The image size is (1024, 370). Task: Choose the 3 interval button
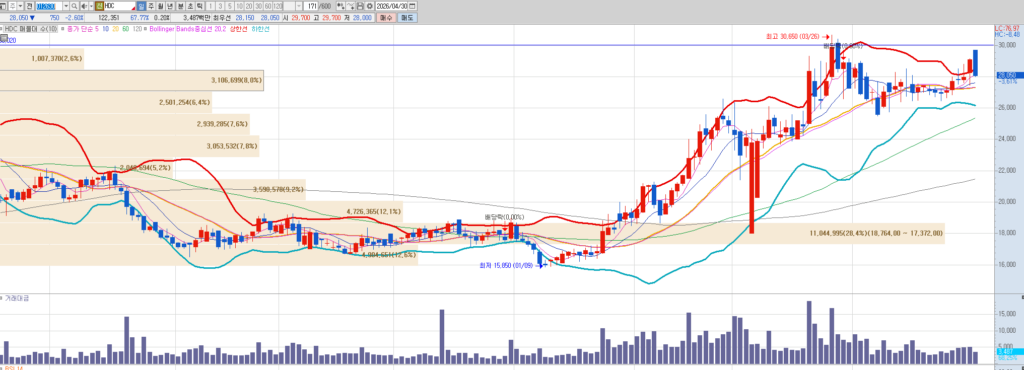[x=220, y=6]
